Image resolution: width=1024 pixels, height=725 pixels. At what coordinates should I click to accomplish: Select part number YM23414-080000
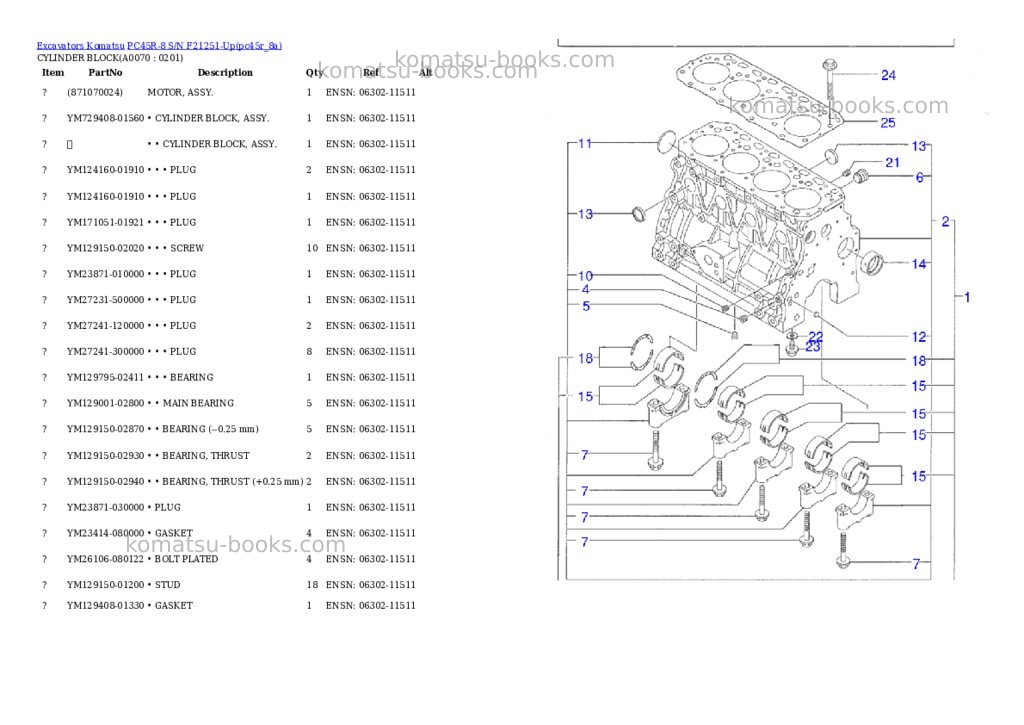click(105, 534)
